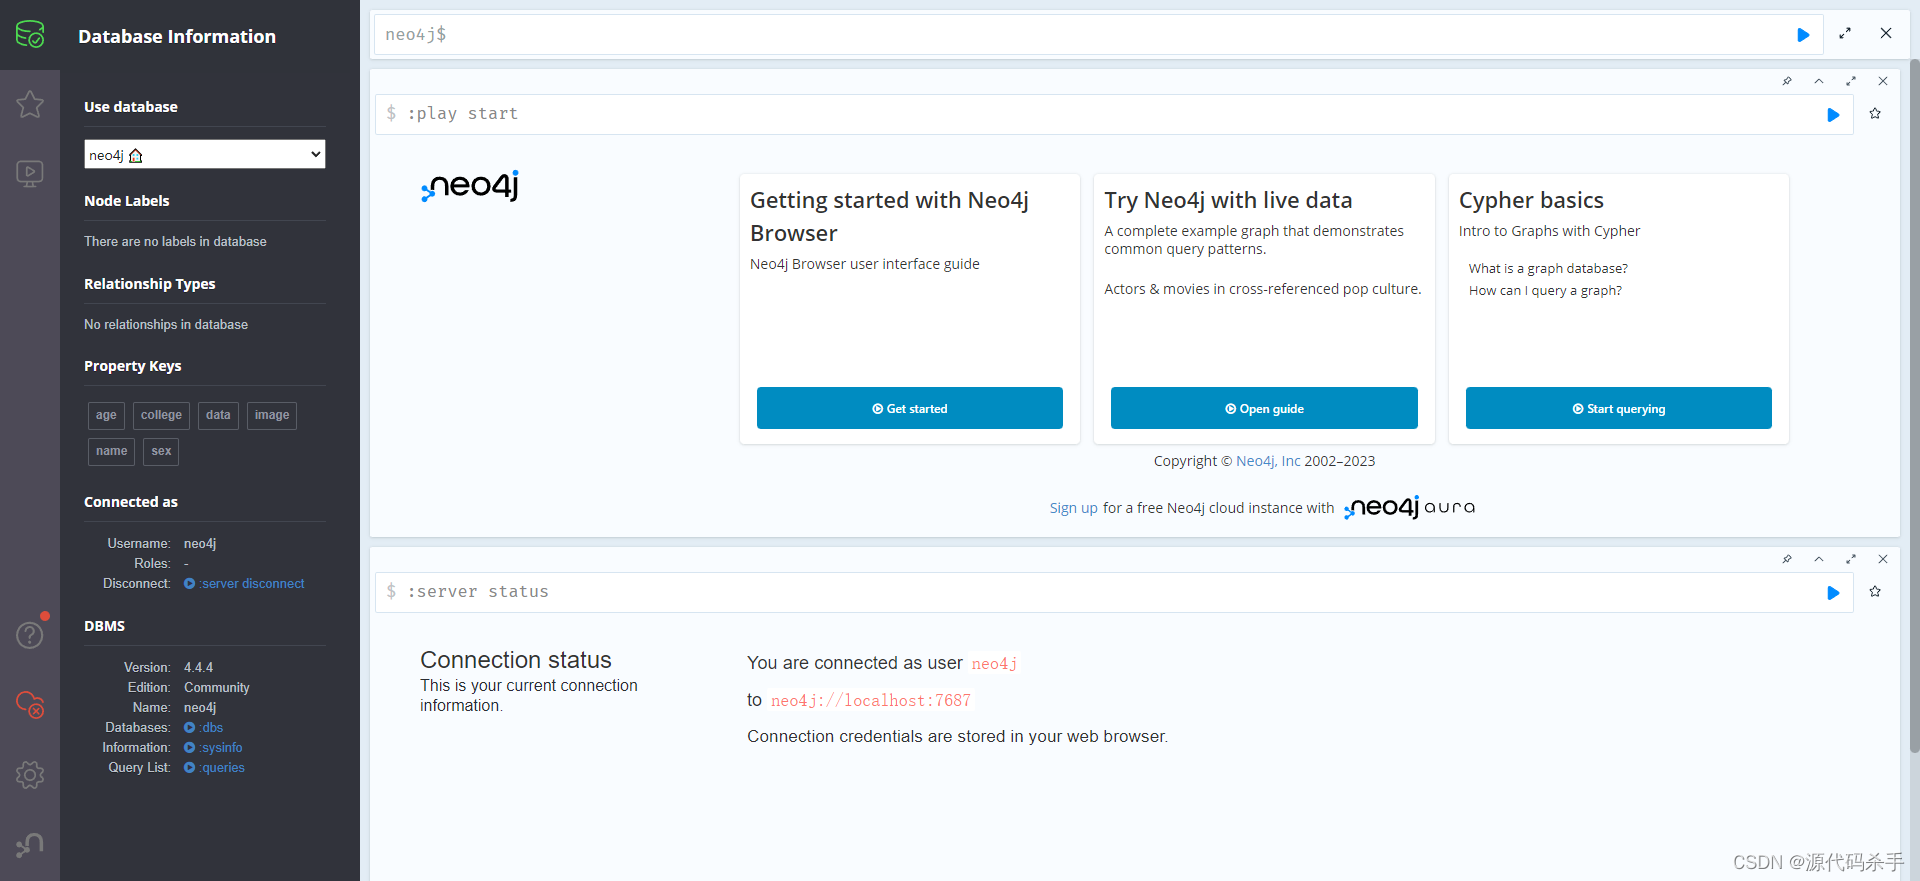Click the neo4j://localhost:7687 connection URL
This screenshot has width=1920, height=881.
click(x=871, y=701)
